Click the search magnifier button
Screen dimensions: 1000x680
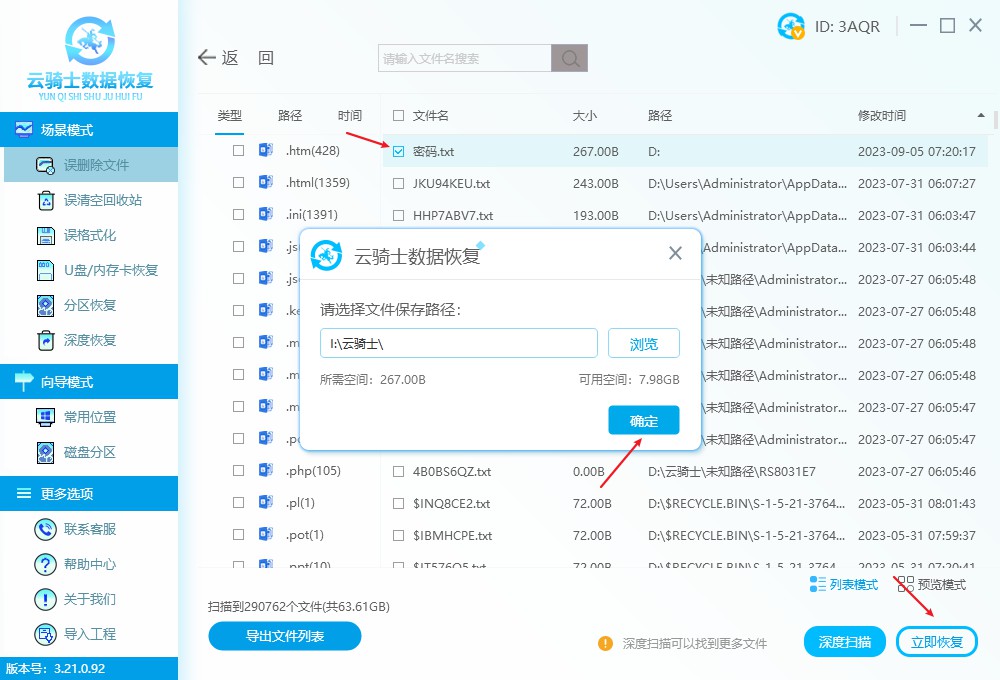(570, 59)
